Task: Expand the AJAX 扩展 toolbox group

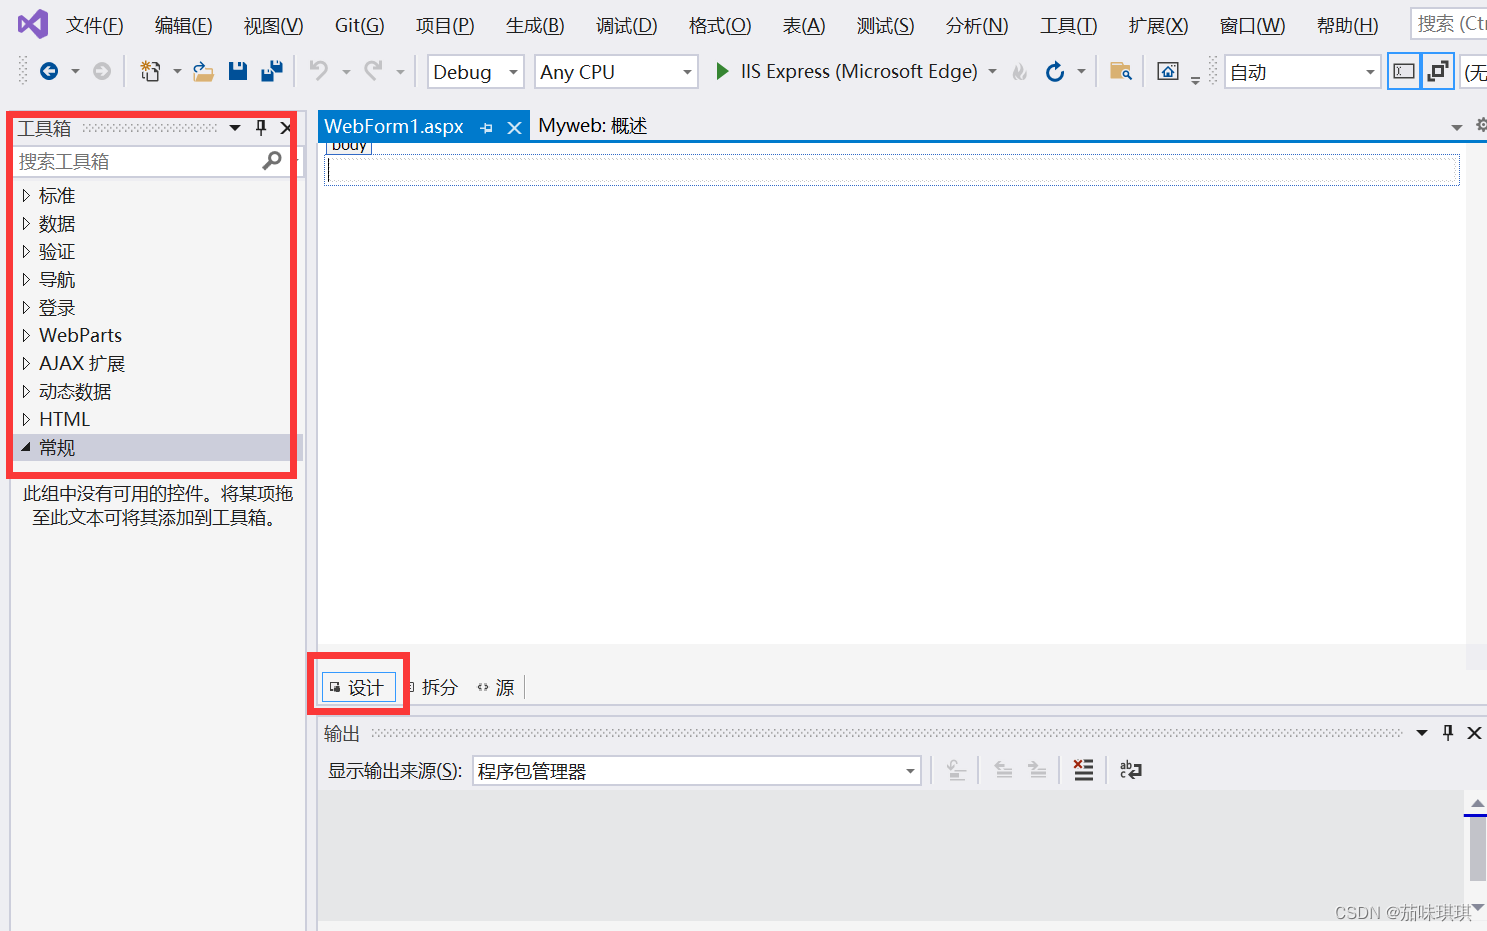Action: click(26, 363)
